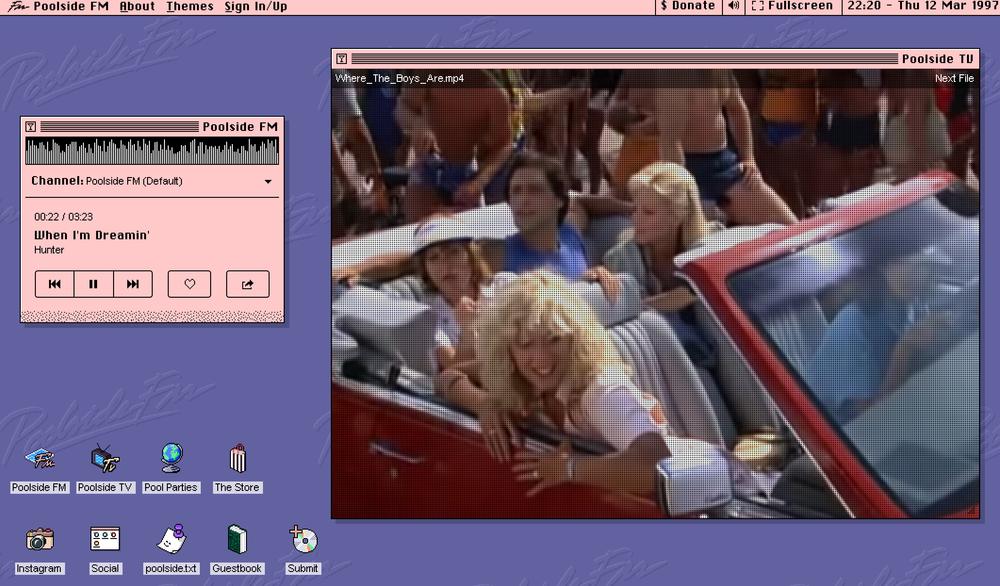Image resolution: width=1000 pixels, height=586 pixels.
Task: Click the song title When I'm Dreamin'
Action: click(x=92, y=235)
